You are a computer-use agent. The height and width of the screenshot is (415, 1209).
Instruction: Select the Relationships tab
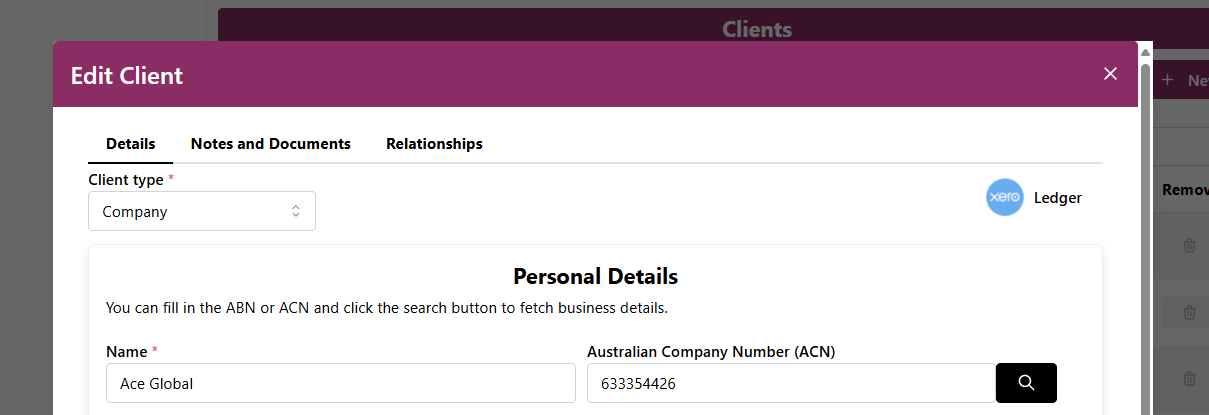[434, 144]
